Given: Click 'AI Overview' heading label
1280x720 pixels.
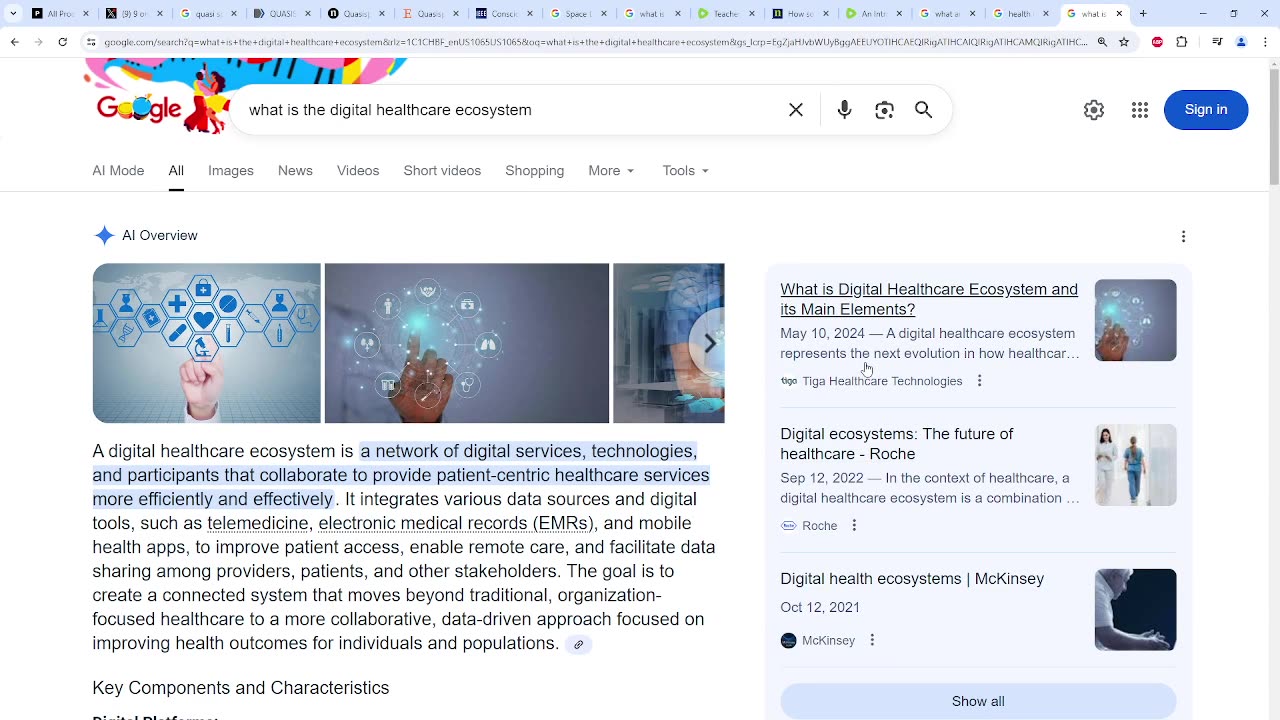Looking at the screenshot, I should point(160,236).
